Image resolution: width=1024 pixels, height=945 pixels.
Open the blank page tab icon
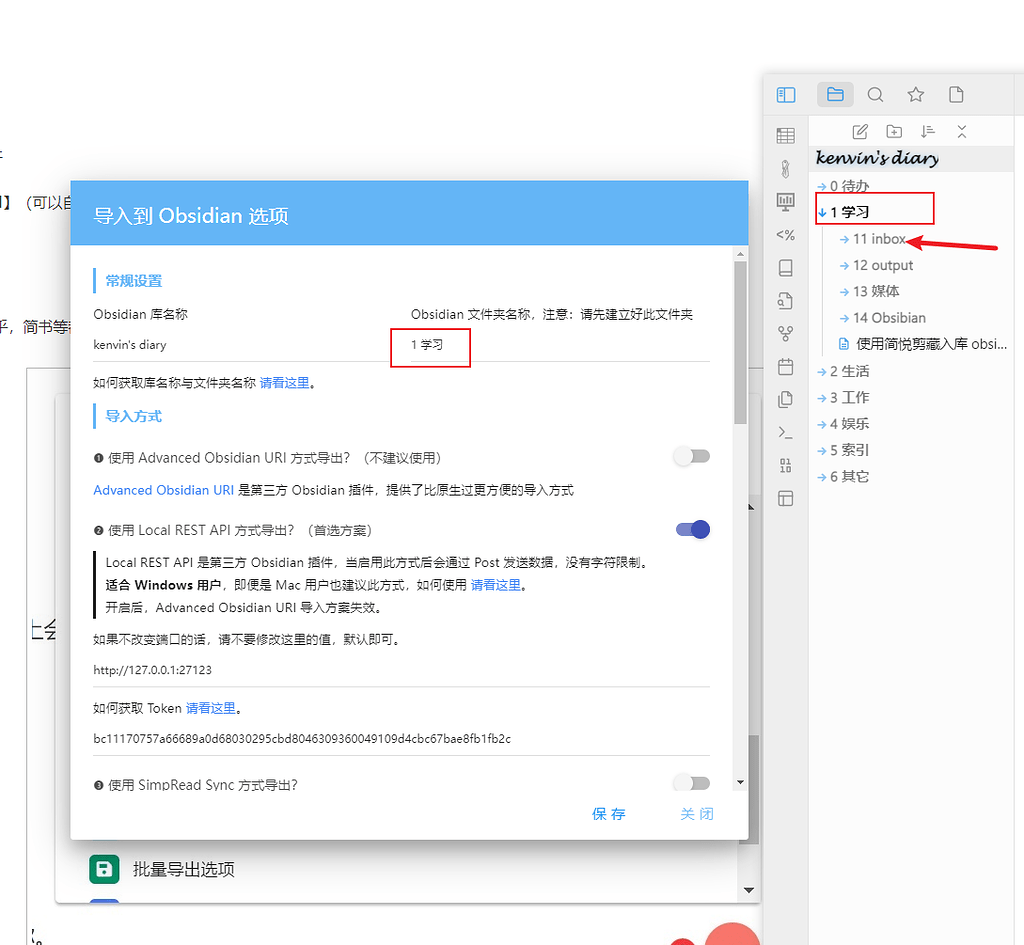[956, 95]
